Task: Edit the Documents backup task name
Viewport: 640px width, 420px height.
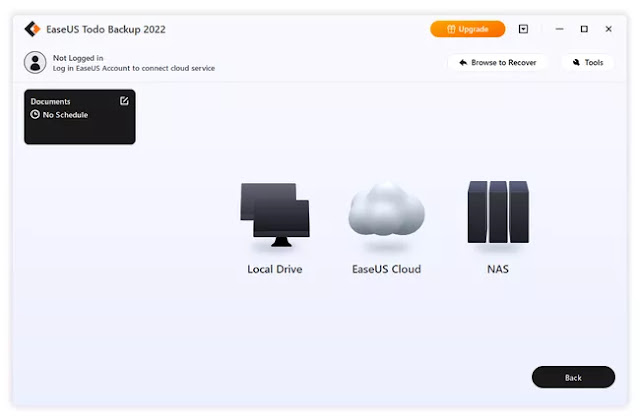Action: coord(124,101)
